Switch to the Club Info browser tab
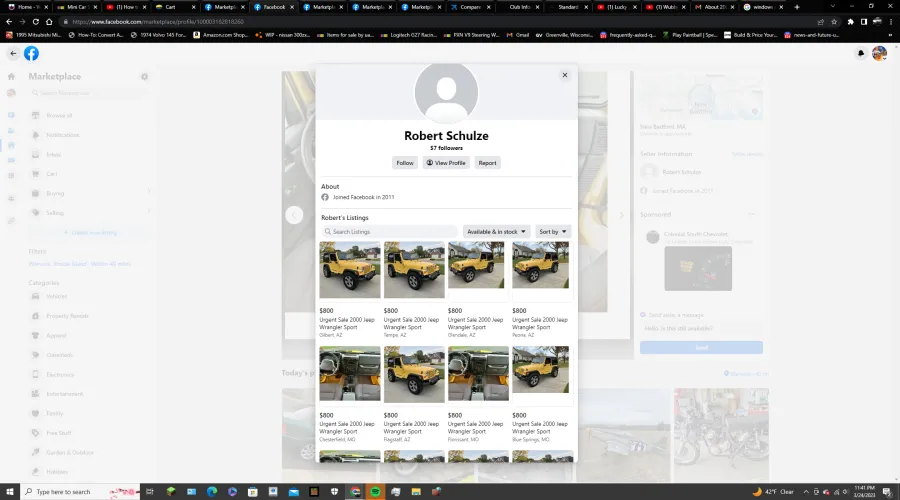 [519, 7]
